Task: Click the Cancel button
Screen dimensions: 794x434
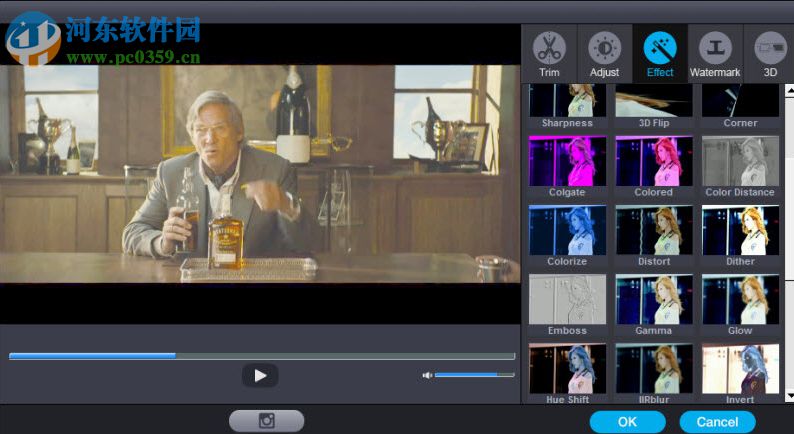Action: [x=718, y=421]
